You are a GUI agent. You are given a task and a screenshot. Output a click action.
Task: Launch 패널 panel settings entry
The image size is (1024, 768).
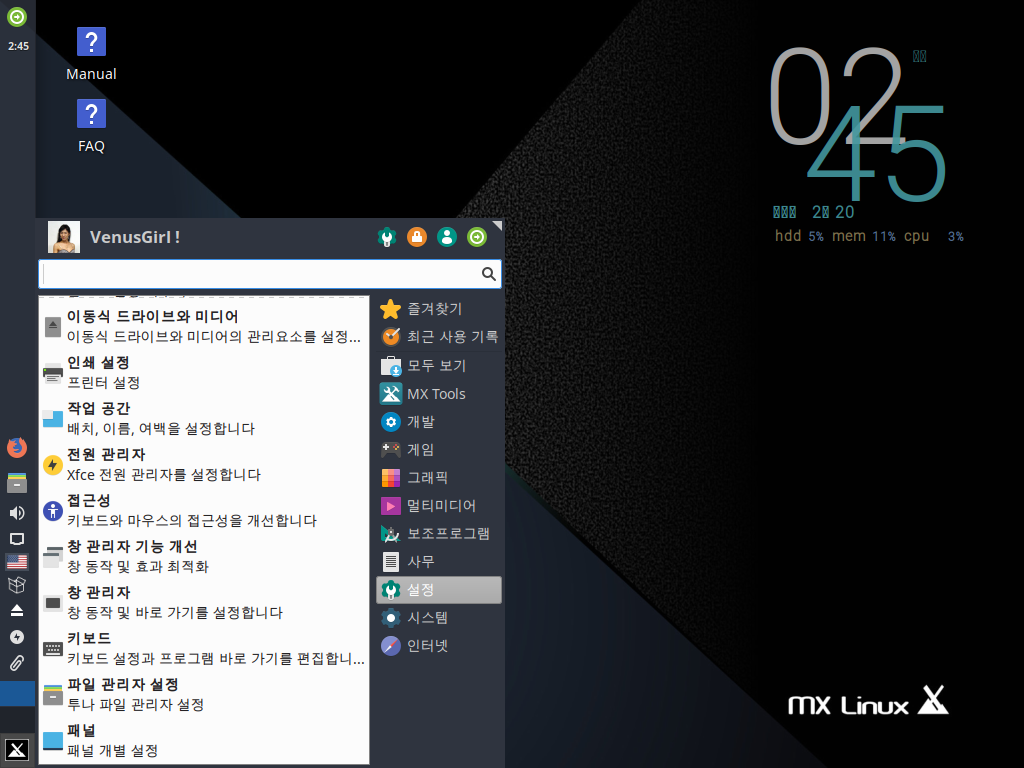(204, 741)
